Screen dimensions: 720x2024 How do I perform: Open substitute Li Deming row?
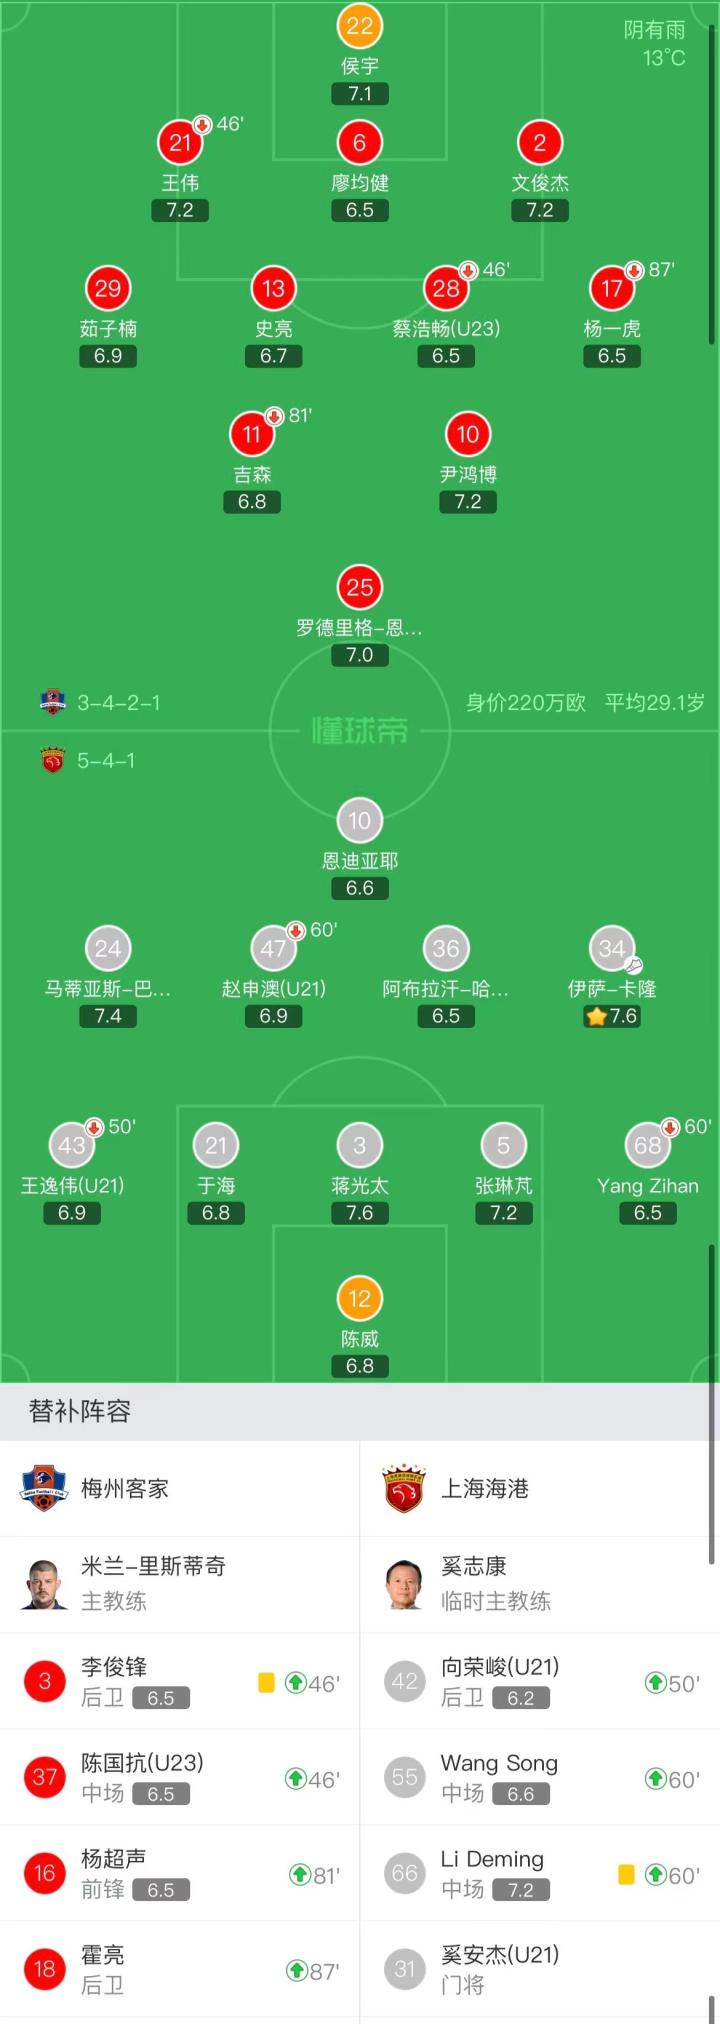click(540, 1873)
